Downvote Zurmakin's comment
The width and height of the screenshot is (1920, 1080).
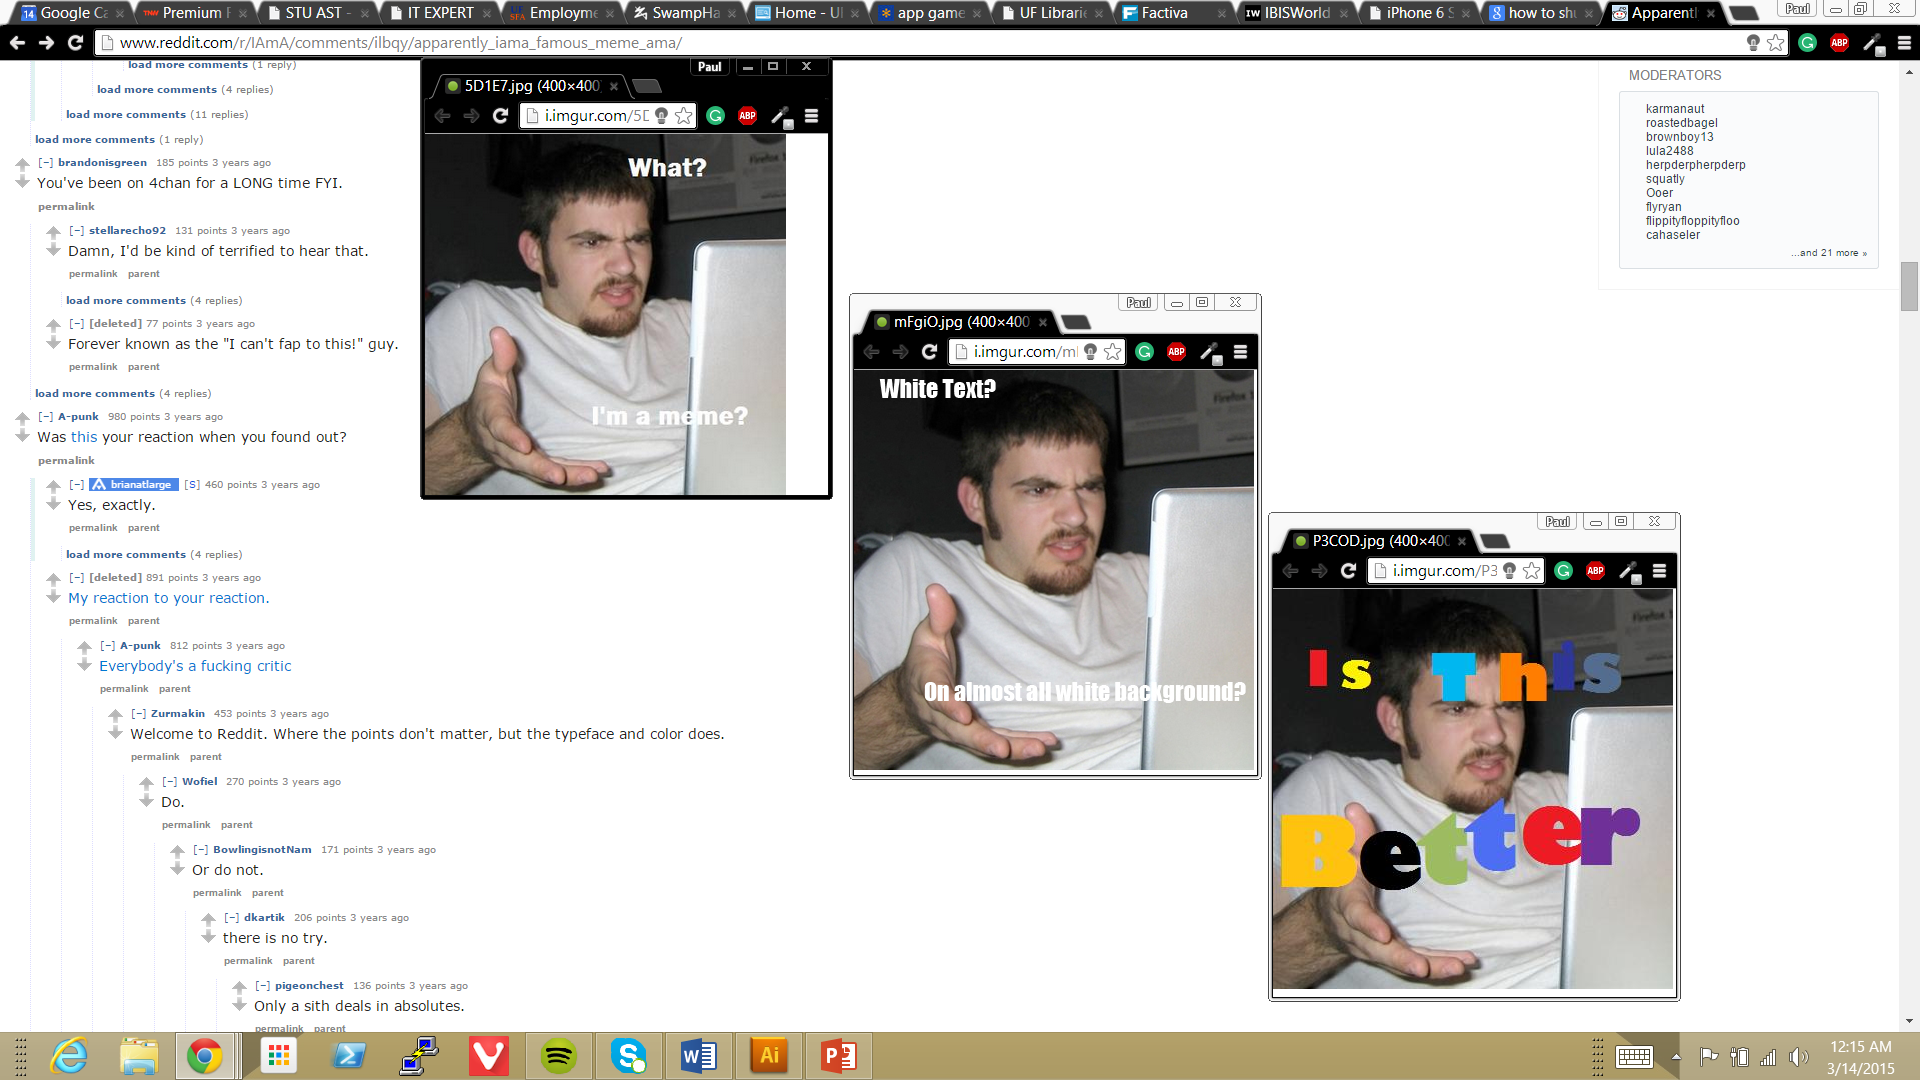(115, 734)
